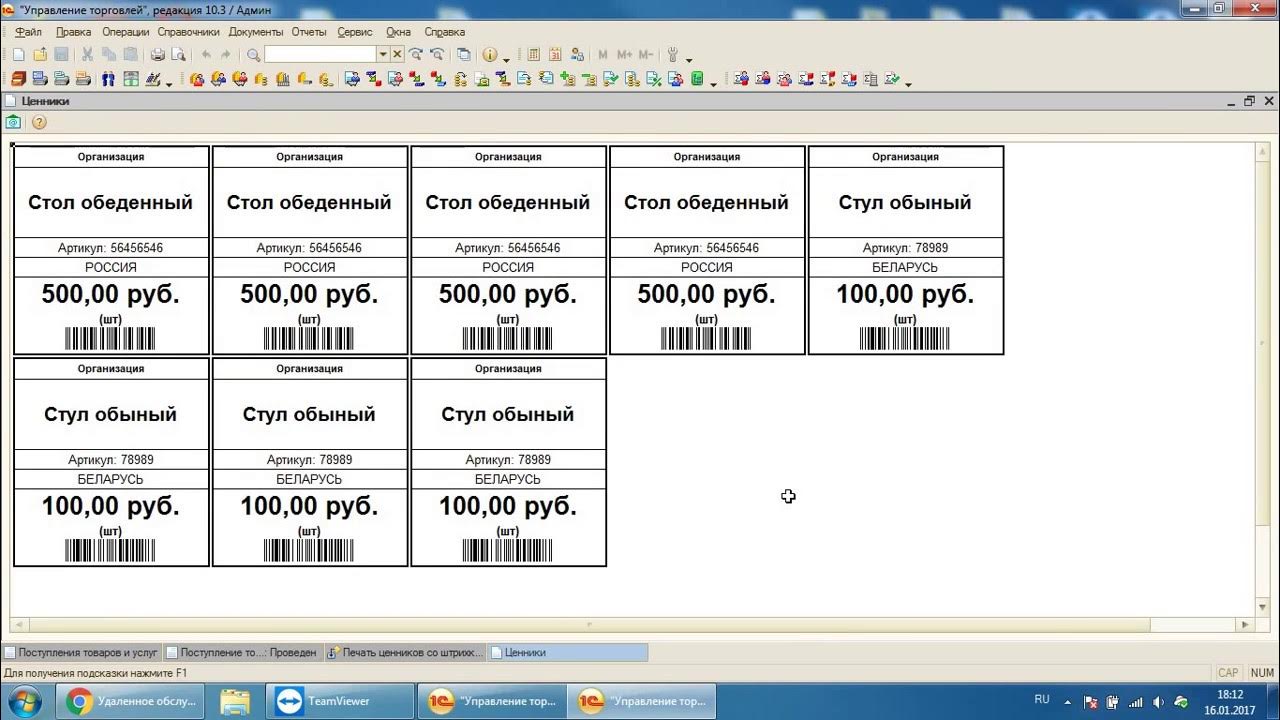The width and height of the screenshot is (1280, 720).
Task: Select the Ценники tab in window bar
Action: (x=567, y=652)
